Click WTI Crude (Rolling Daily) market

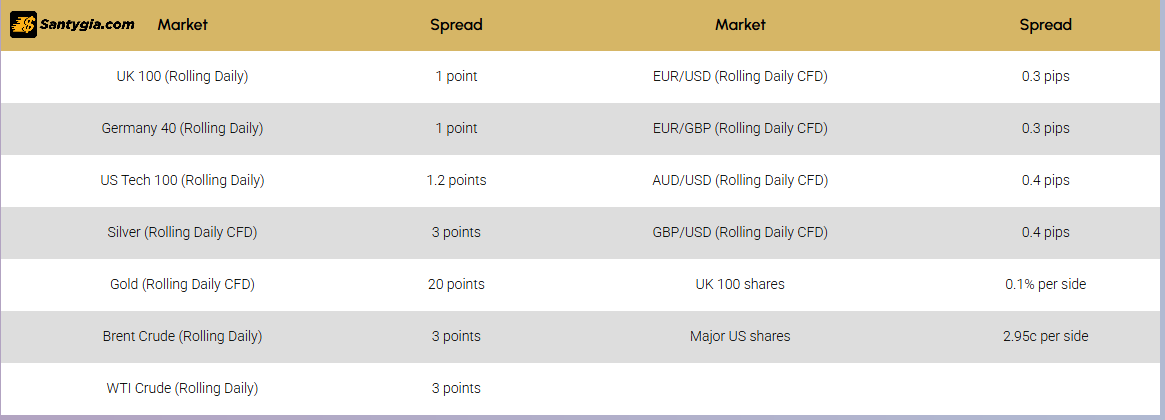point(182,388)
